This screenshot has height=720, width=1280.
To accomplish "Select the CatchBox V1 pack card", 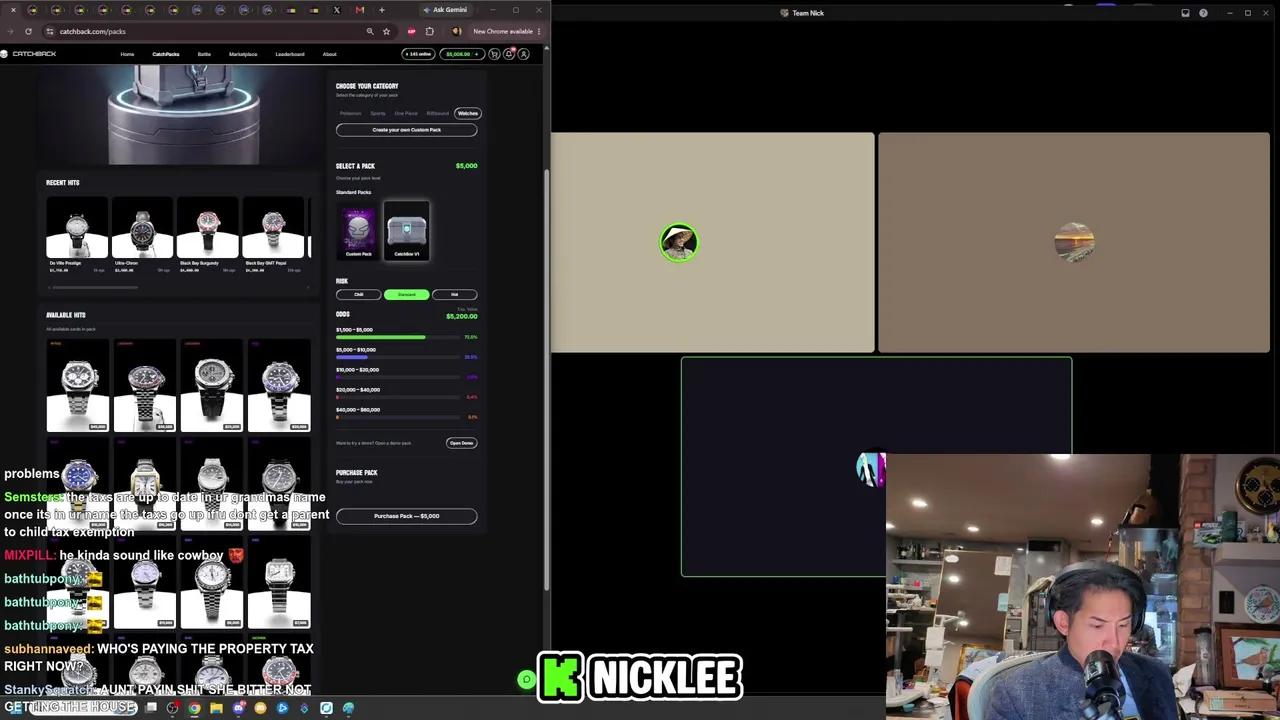I will pyautogui.click(x=406, y=231).
